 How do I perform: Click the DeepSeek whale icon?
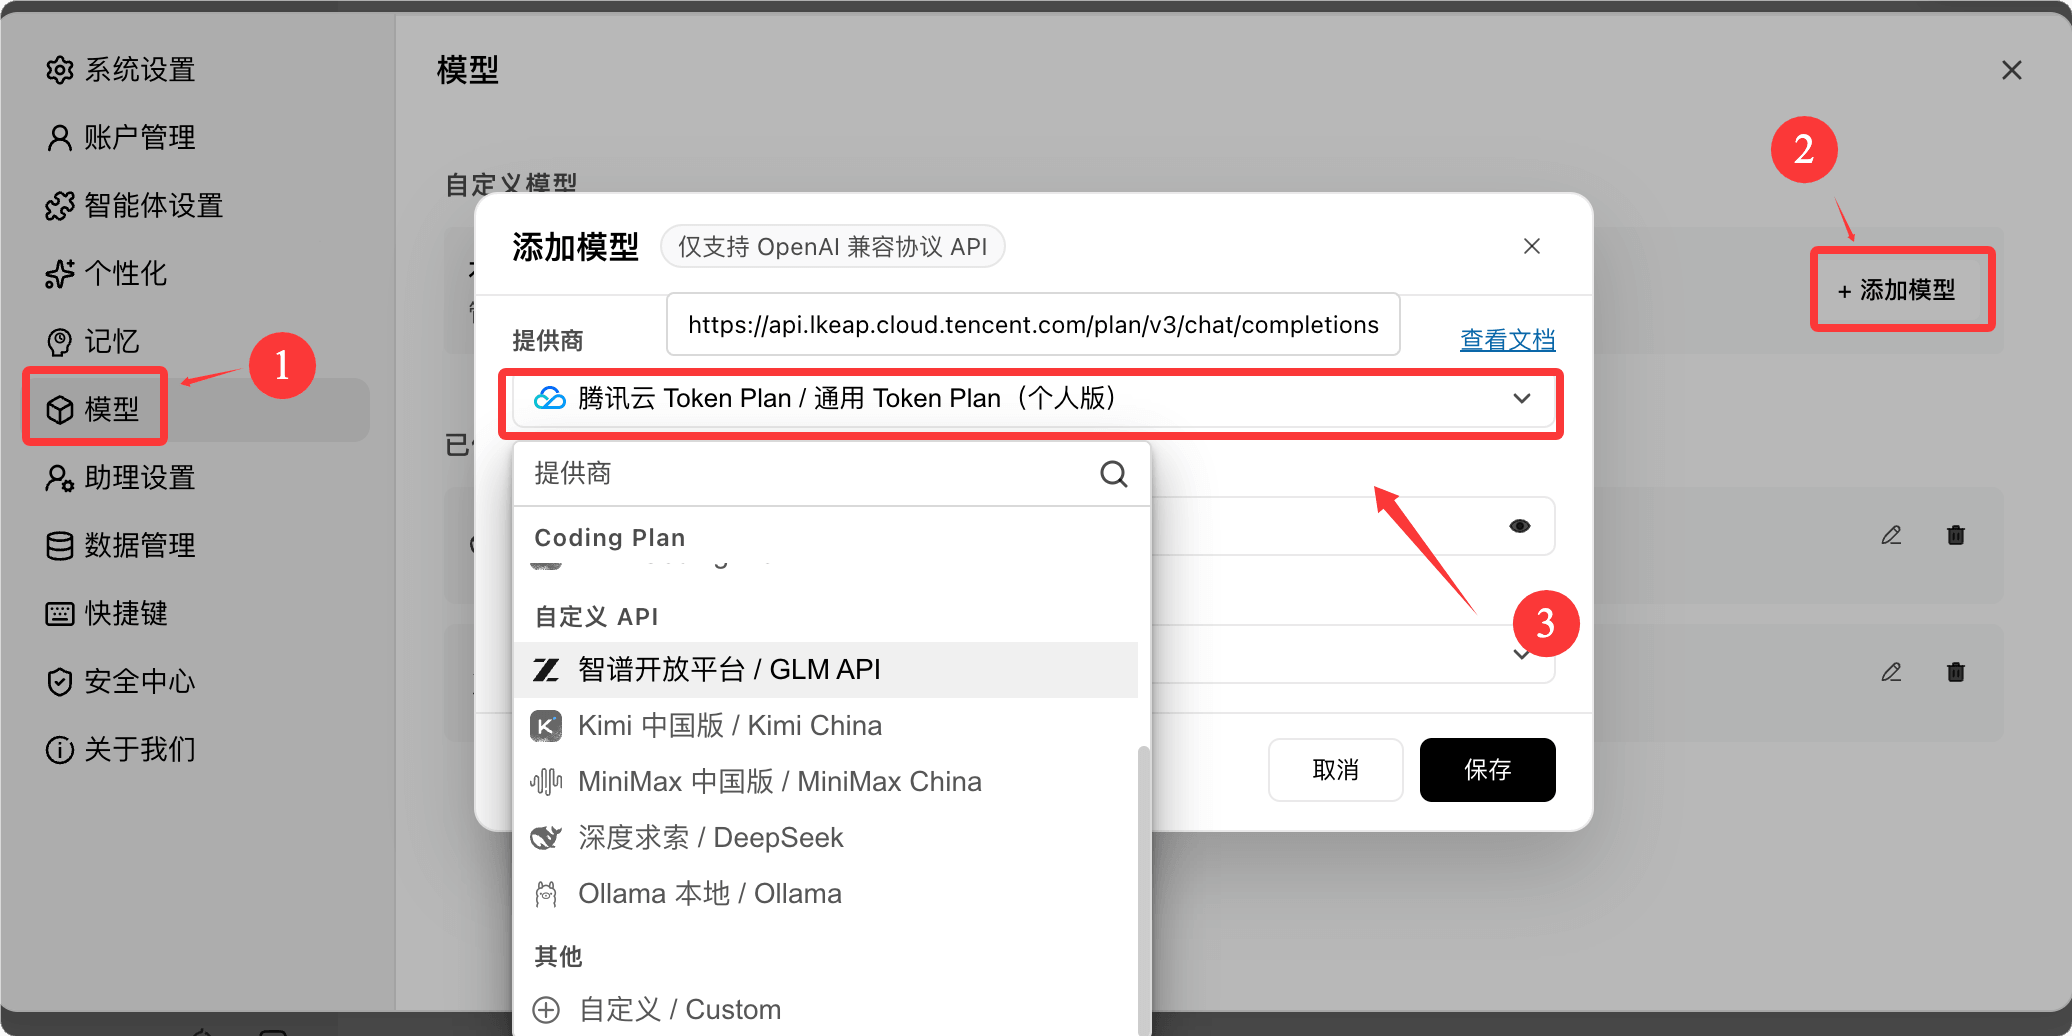pos(546,838)
